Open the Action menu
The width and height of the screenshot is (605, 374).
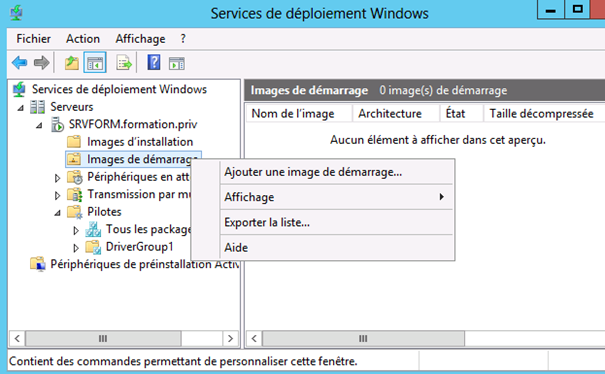(83, 39)
